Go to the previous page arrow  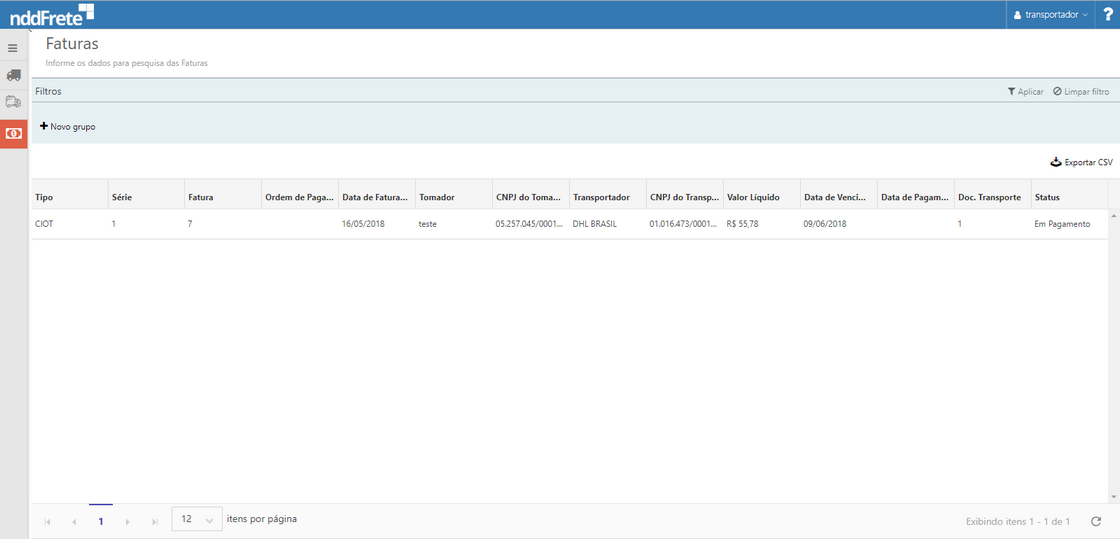coord(74,521)
